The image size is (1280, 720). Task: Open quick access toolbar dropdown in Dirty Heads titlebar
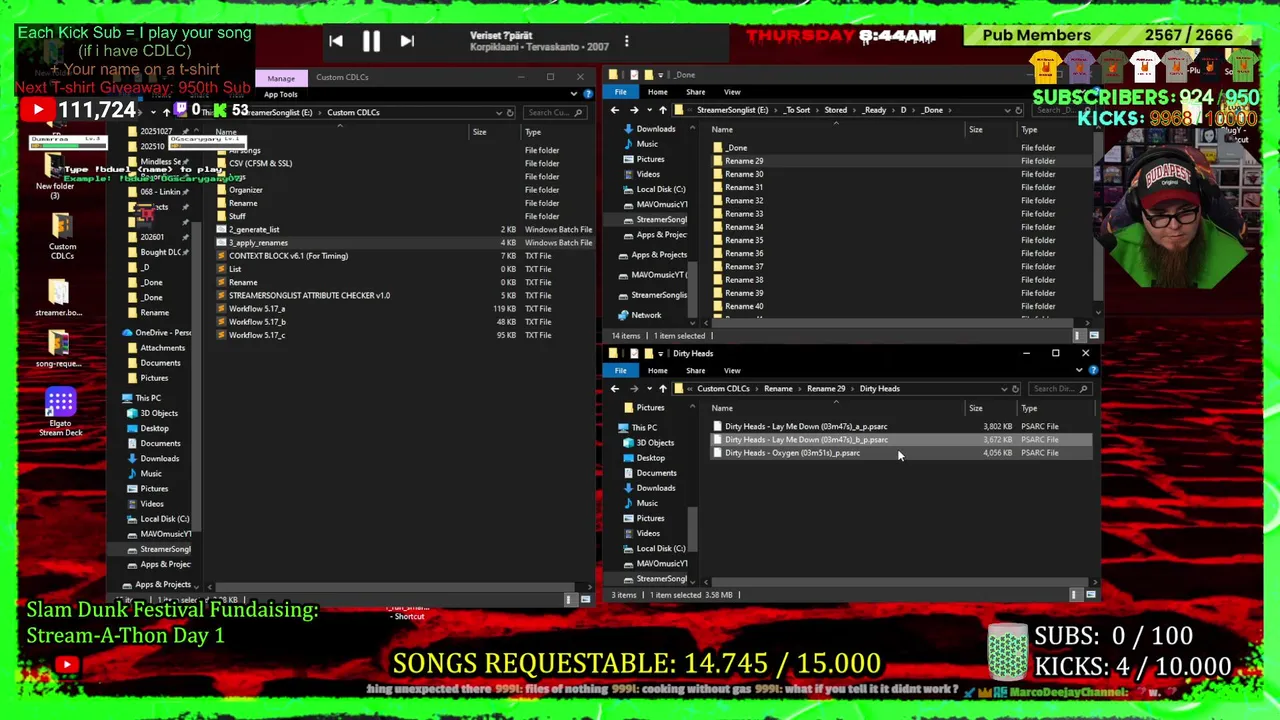point(663,353)
